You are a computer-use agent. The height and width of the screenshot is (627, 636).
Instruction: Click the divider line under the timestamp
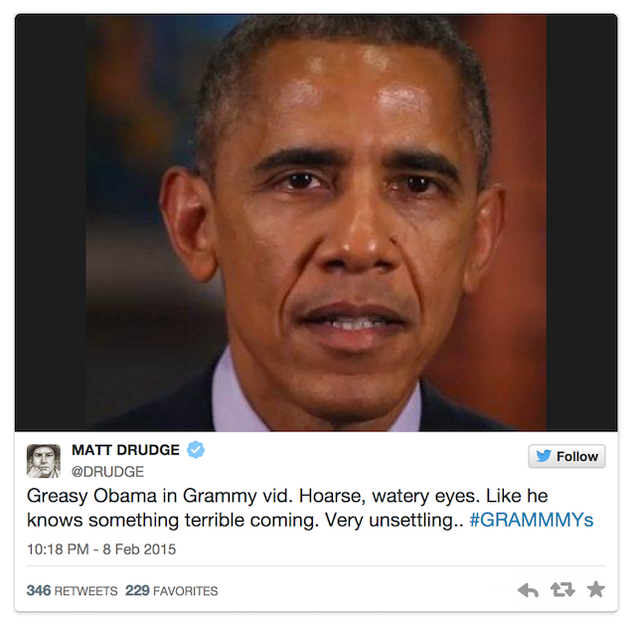316,565
